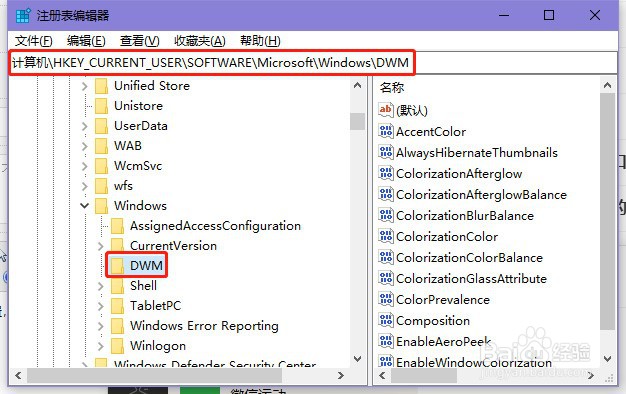Click the AssignedAccessConfiguration folder icon
The height and width of the screenshot is (394, 626).
click(x=117, y=226)
